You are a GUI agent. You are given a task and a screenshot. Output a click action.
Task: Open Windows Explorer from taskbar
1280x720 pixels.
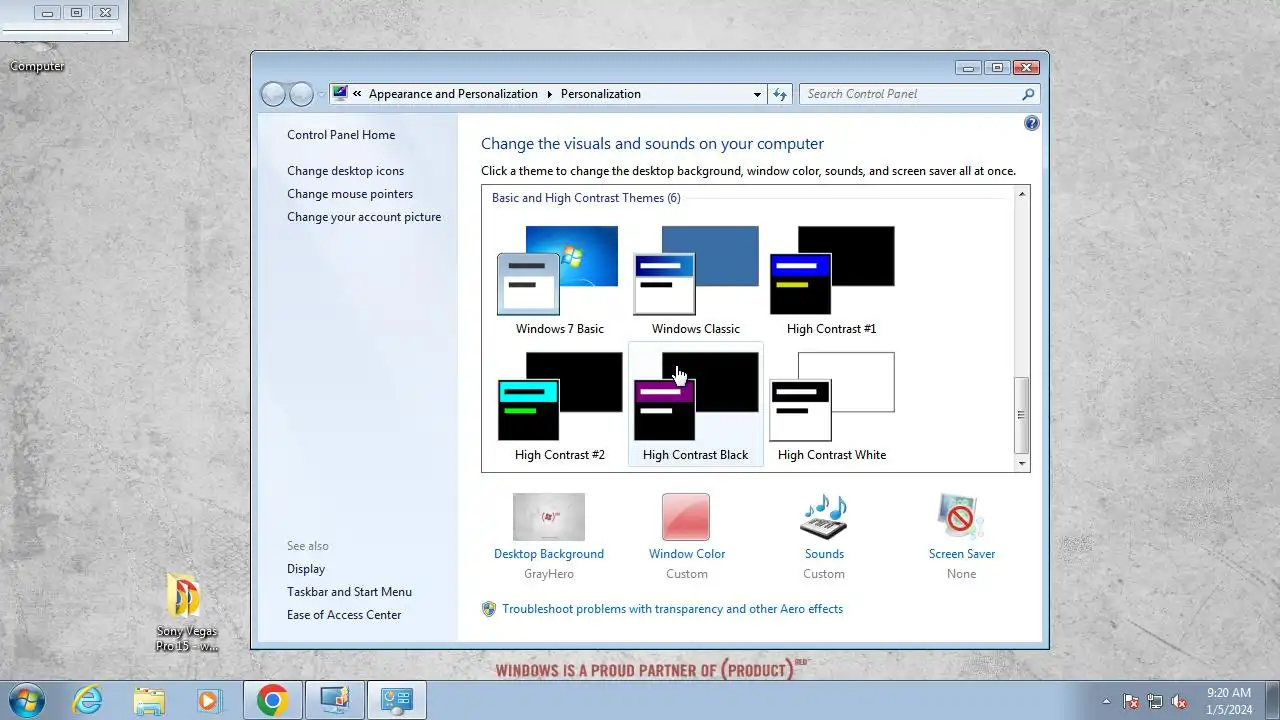149,700
